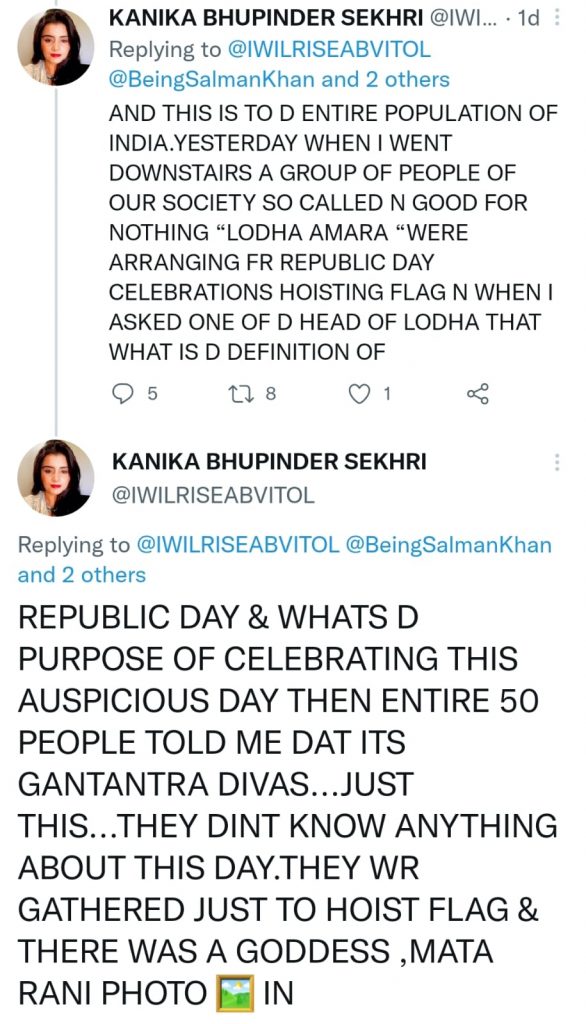The image size is (586, 1024).
Task: Open @IWILRISEABVITOL mention in second tweet's reply line
Action: (x=237, y=544)
